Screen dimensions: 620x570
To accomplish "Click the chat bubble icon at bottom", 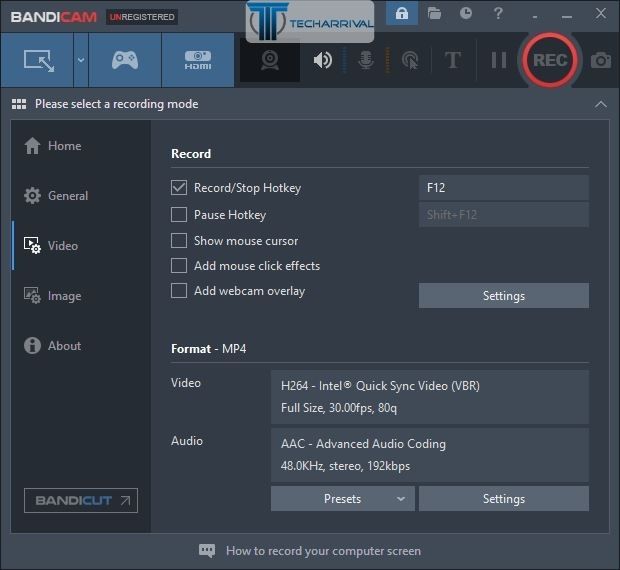I will pos(207,551).
